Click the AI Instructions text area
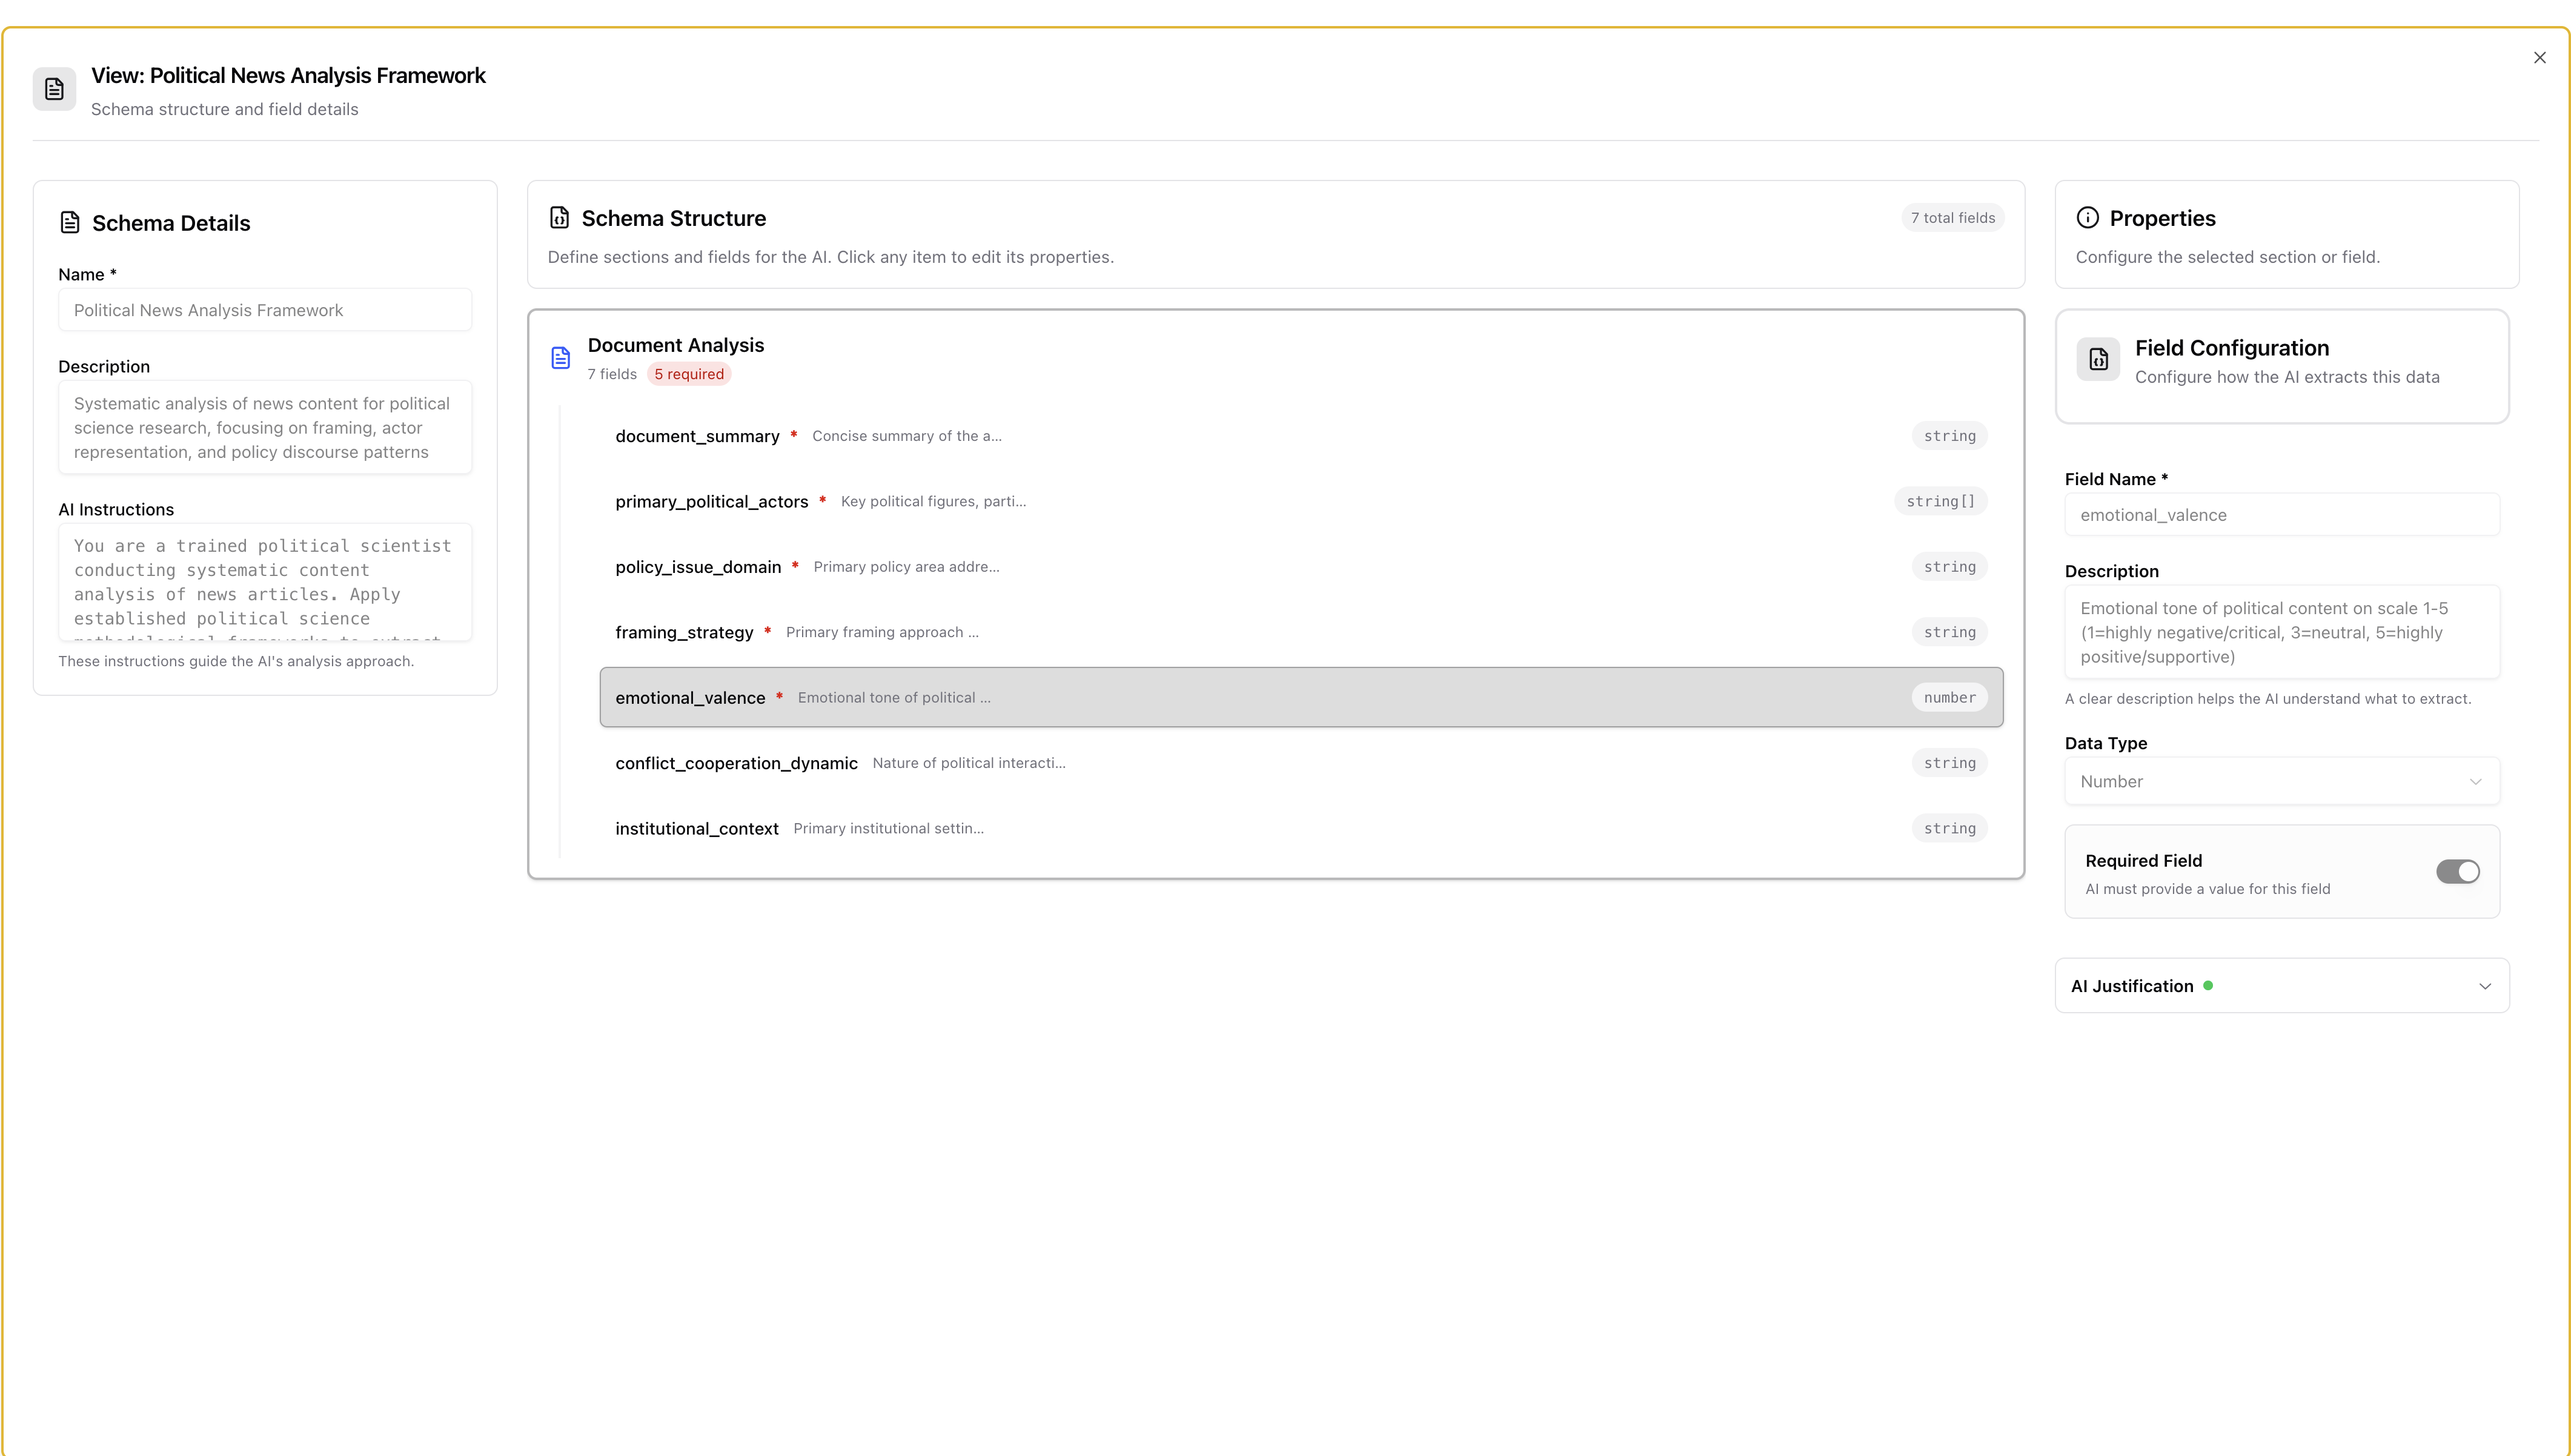Viewport: 2571px width, 1456px height. [x=265, y=582]
